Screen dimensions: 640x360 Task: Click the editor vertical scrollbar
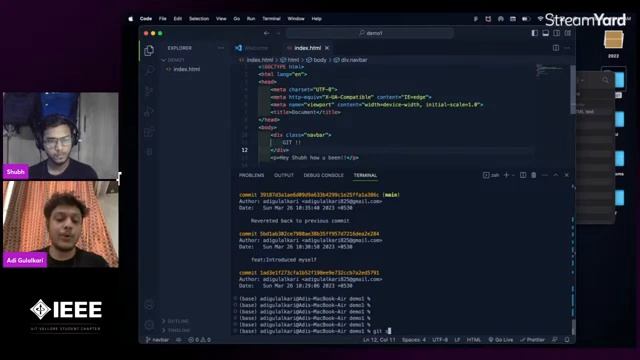(x=573, y=90)
